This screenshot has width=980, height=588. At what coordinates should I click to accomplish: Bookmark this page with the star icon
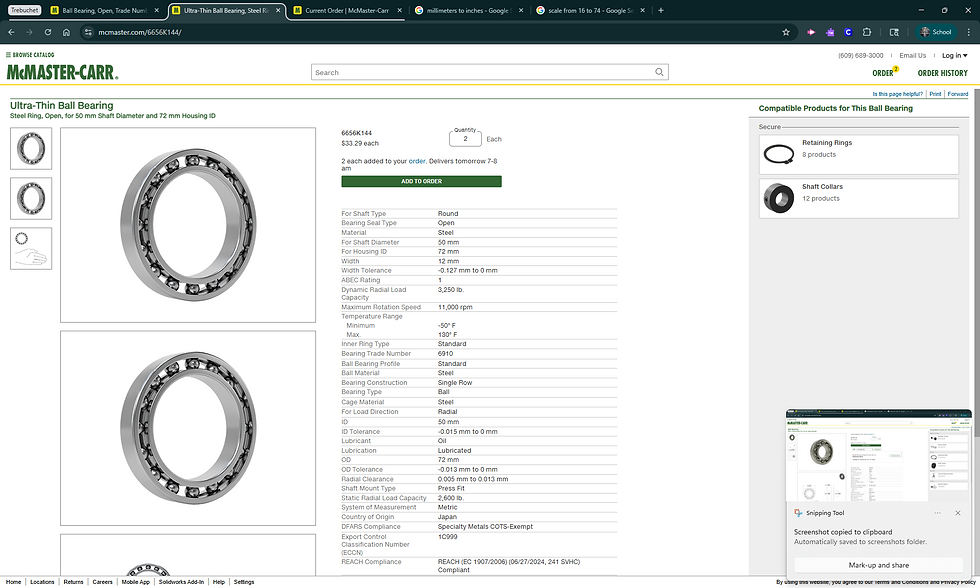coord(786,32)
